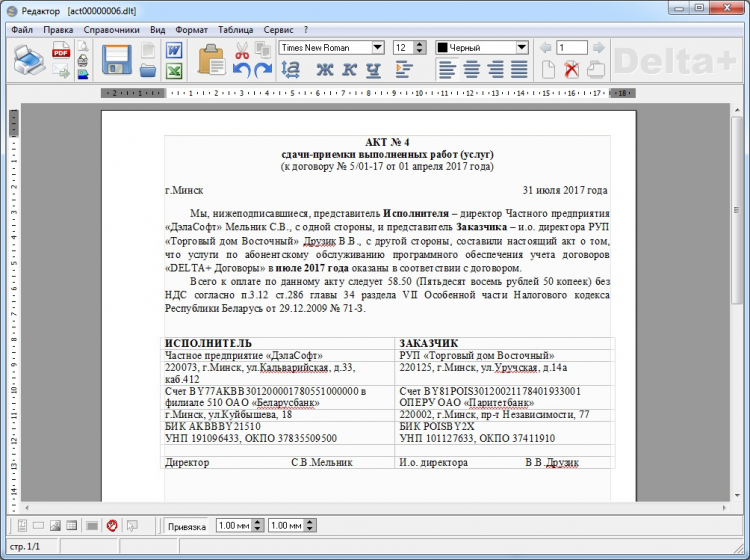This screenshot has width=750, height=560.
Task: Adjust the font size 12 spinner
Action: tap(419, 47)
